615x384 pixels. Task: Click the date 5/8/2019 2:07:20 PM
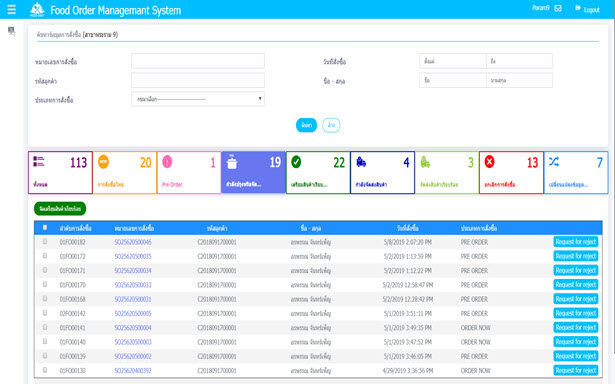pyautogui.click(x=408, y=242)
